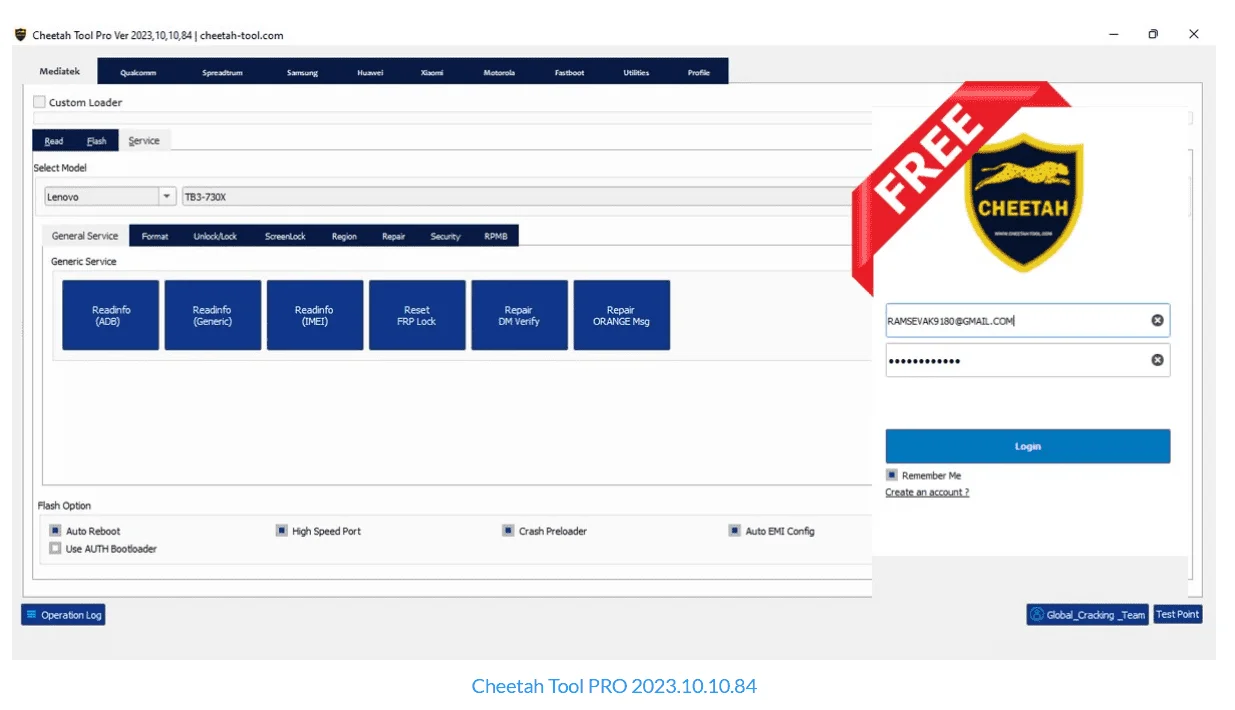Click the blue Login button
This screenshot has width=1235, height=710.
click(1028, 446)
